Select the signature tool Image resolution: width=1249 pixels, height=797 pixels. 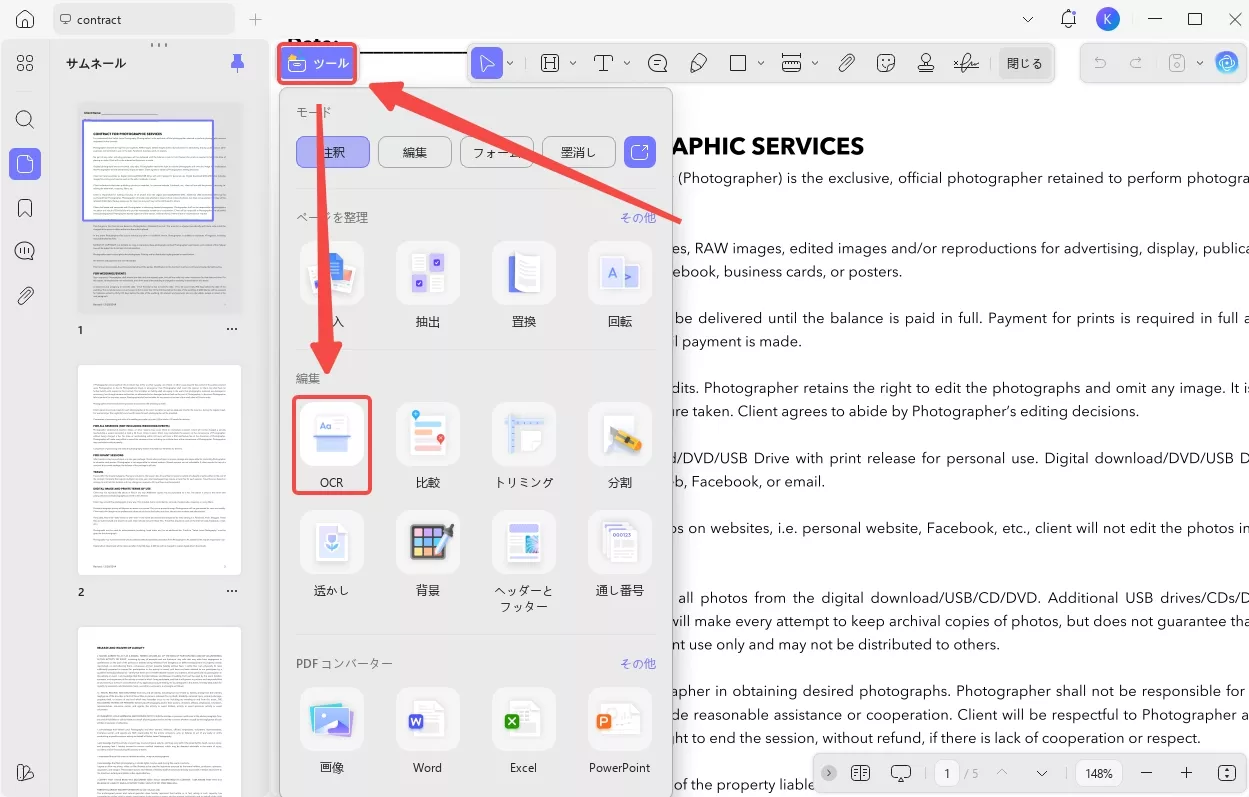pos(966,63)
